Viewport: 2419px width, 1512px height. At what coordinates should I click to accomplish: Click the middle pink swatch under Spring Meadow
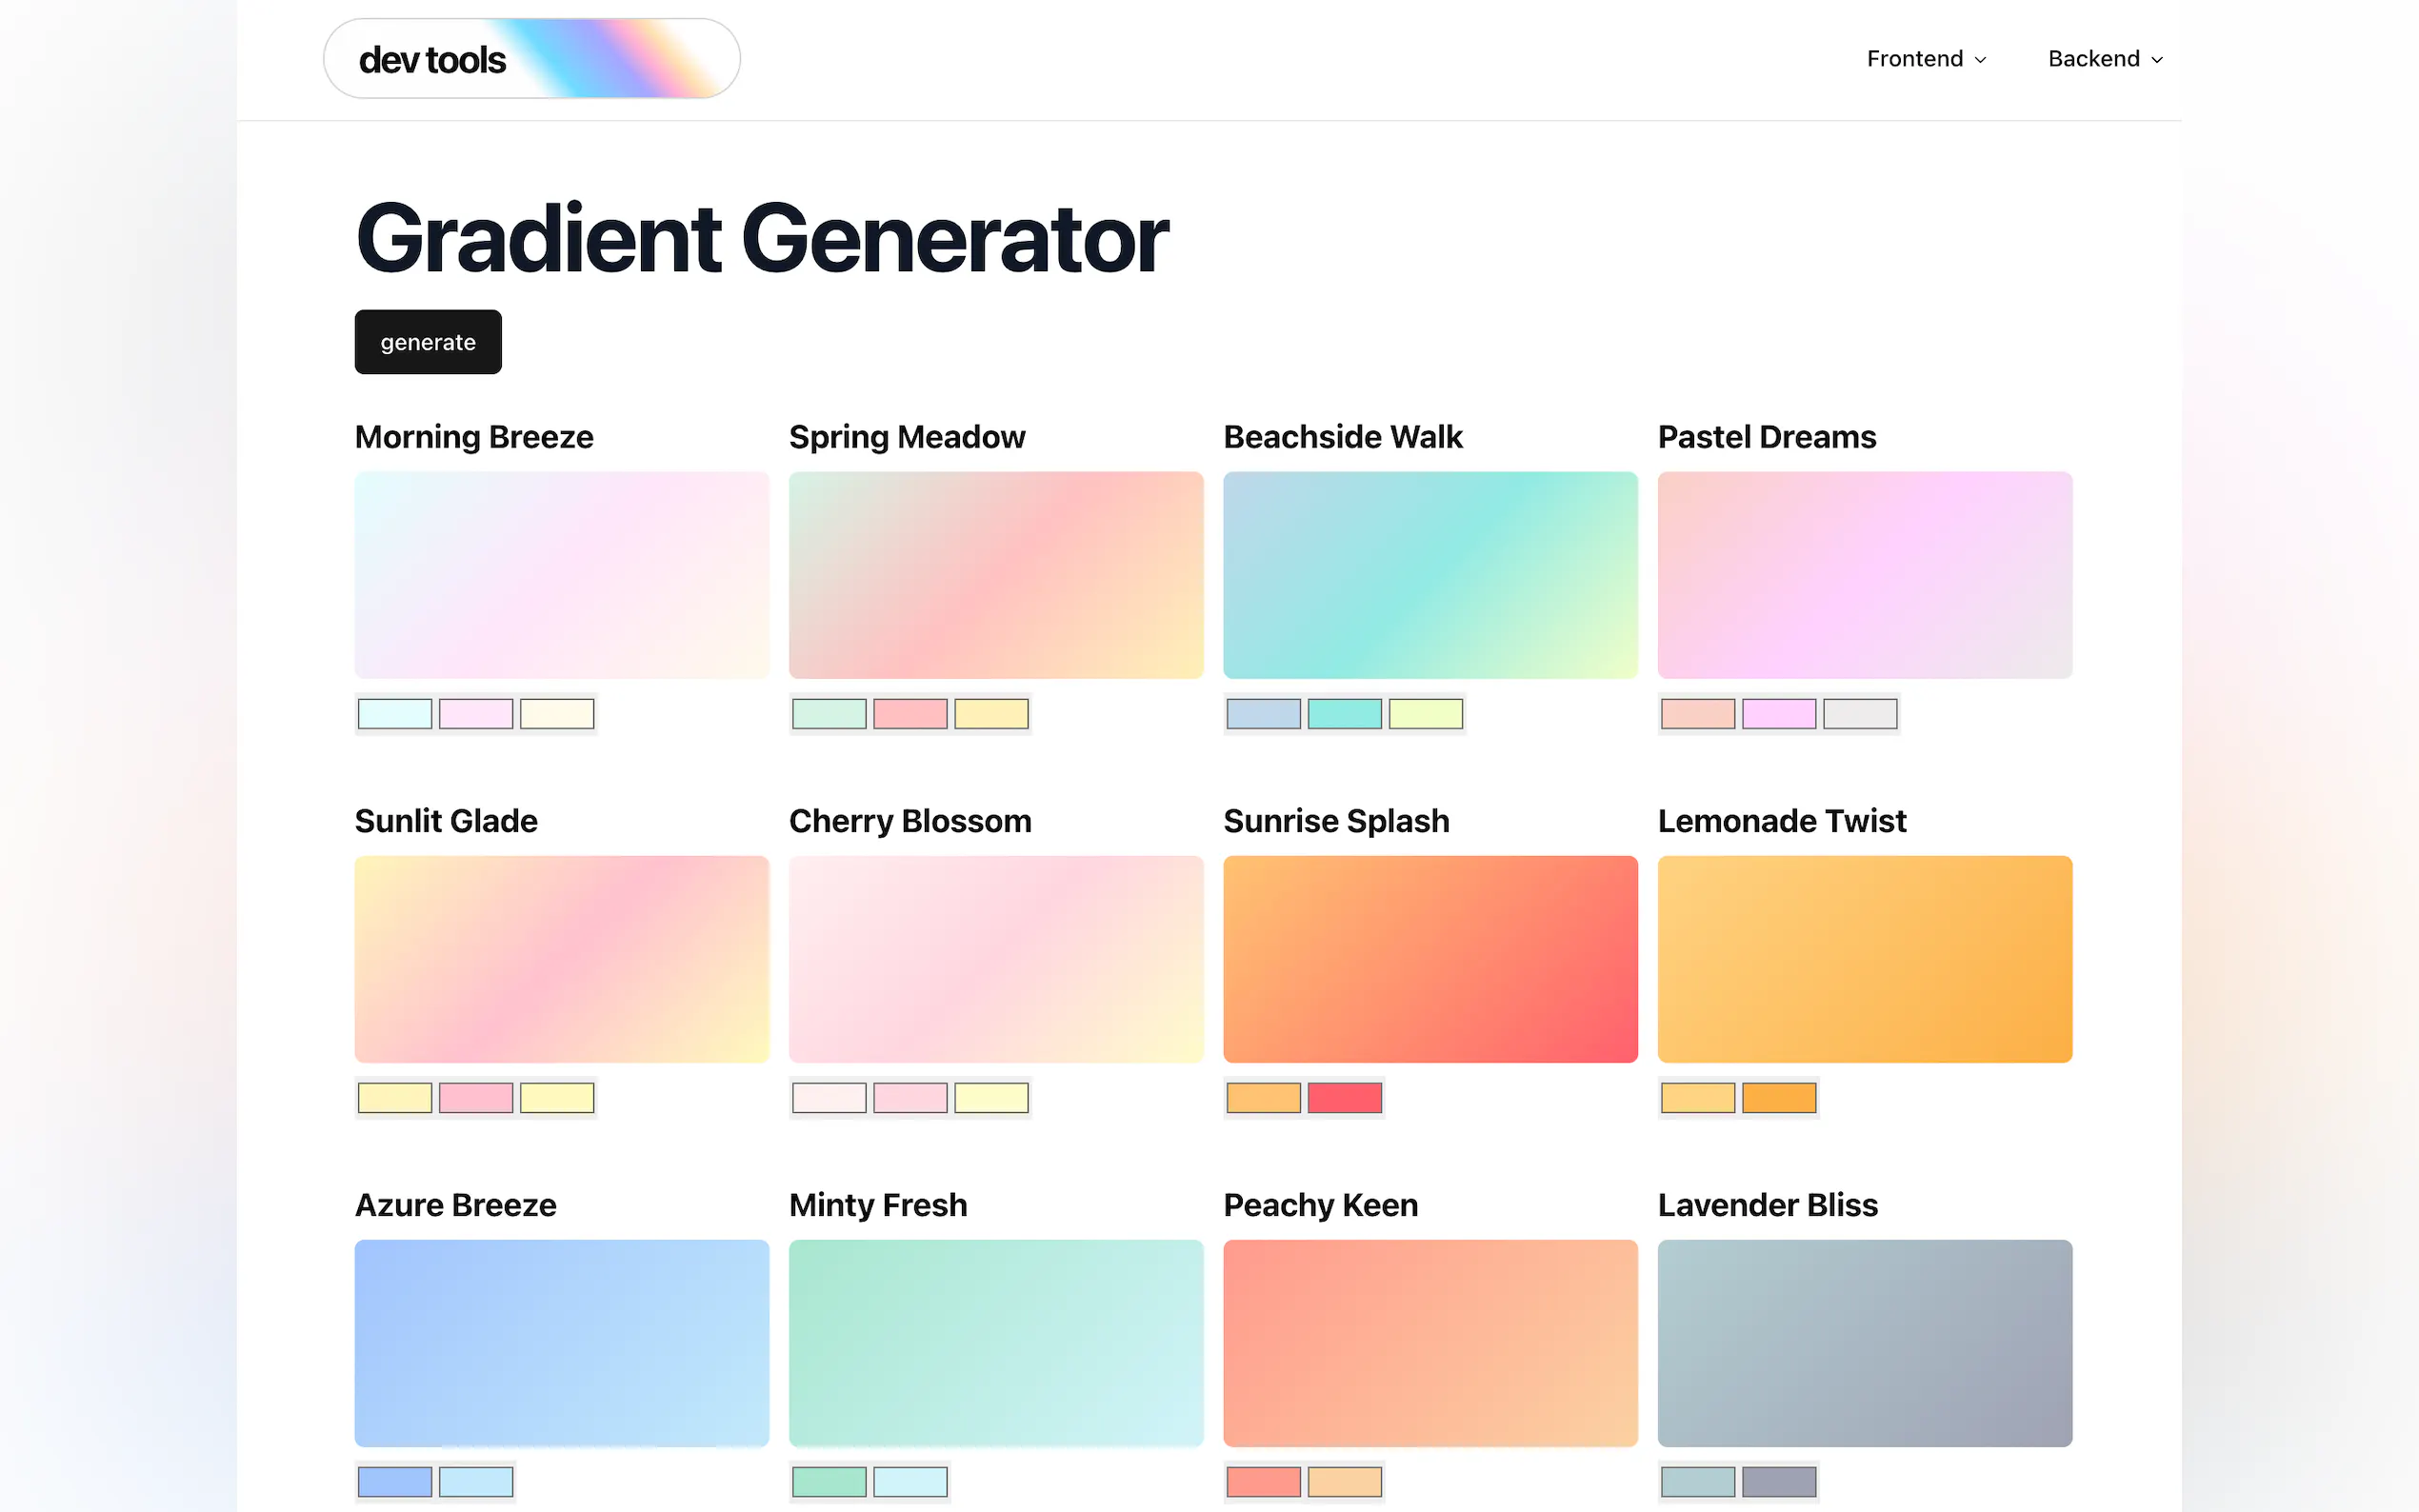pyautogui.click(x=910, y=714)
